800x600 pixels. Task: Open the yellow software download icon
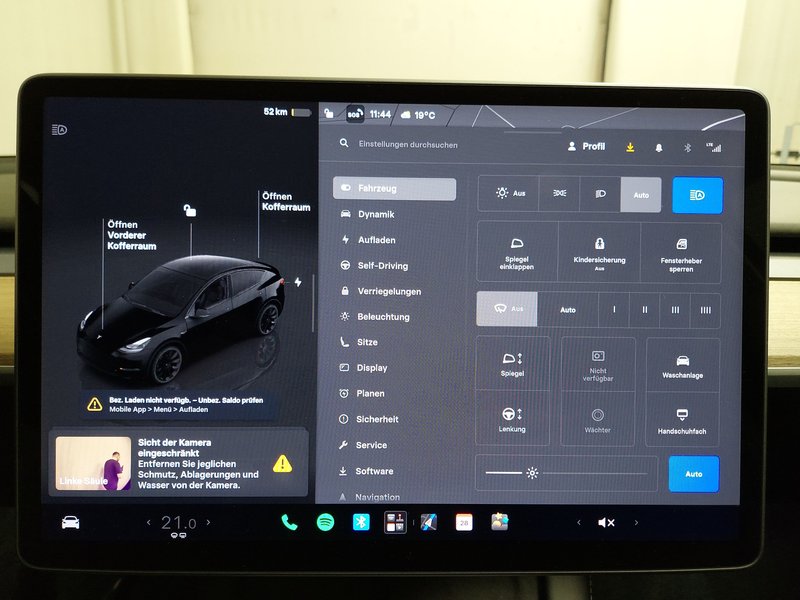click(x=630, y=147)
